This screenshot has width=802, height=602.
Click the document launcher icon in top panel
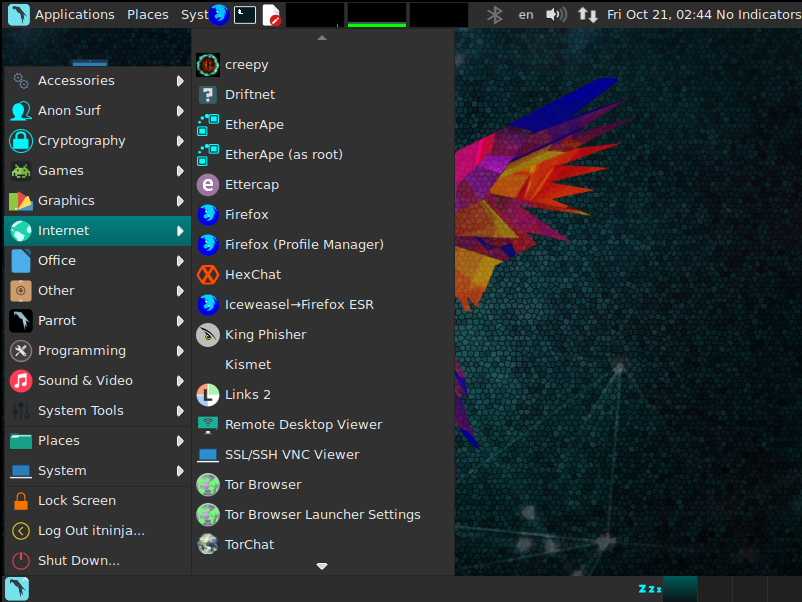tap(271, 15)
